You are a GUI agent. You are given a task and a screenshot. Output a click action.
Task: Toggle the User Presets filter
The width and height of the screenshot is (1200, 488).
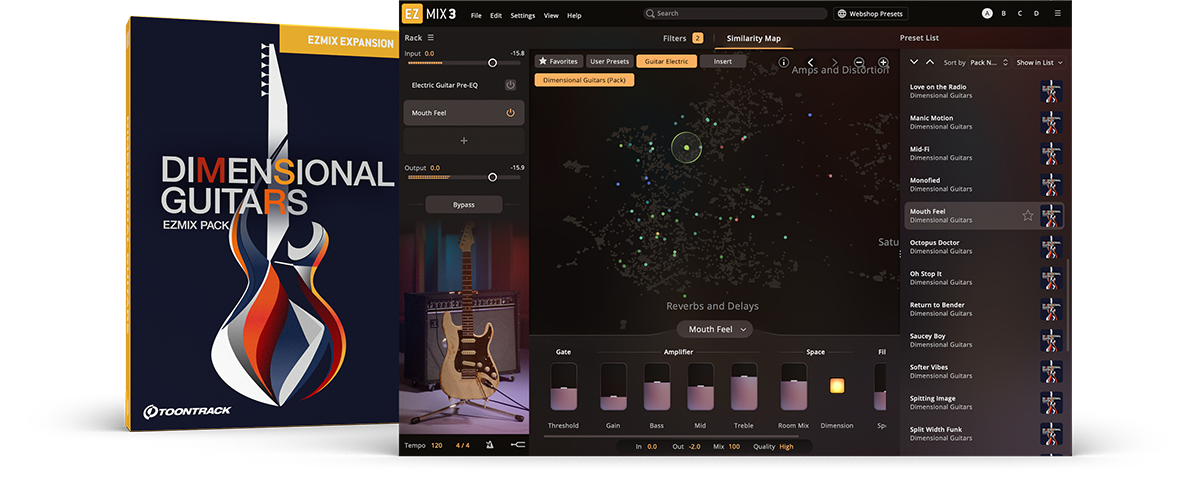pos(609,61)
